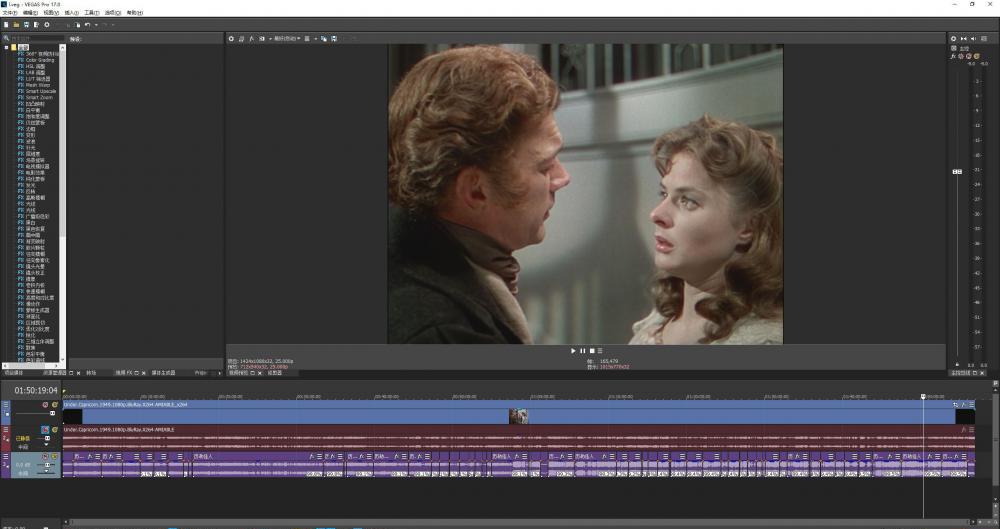Solo the master bus

(x=976, y=56)
